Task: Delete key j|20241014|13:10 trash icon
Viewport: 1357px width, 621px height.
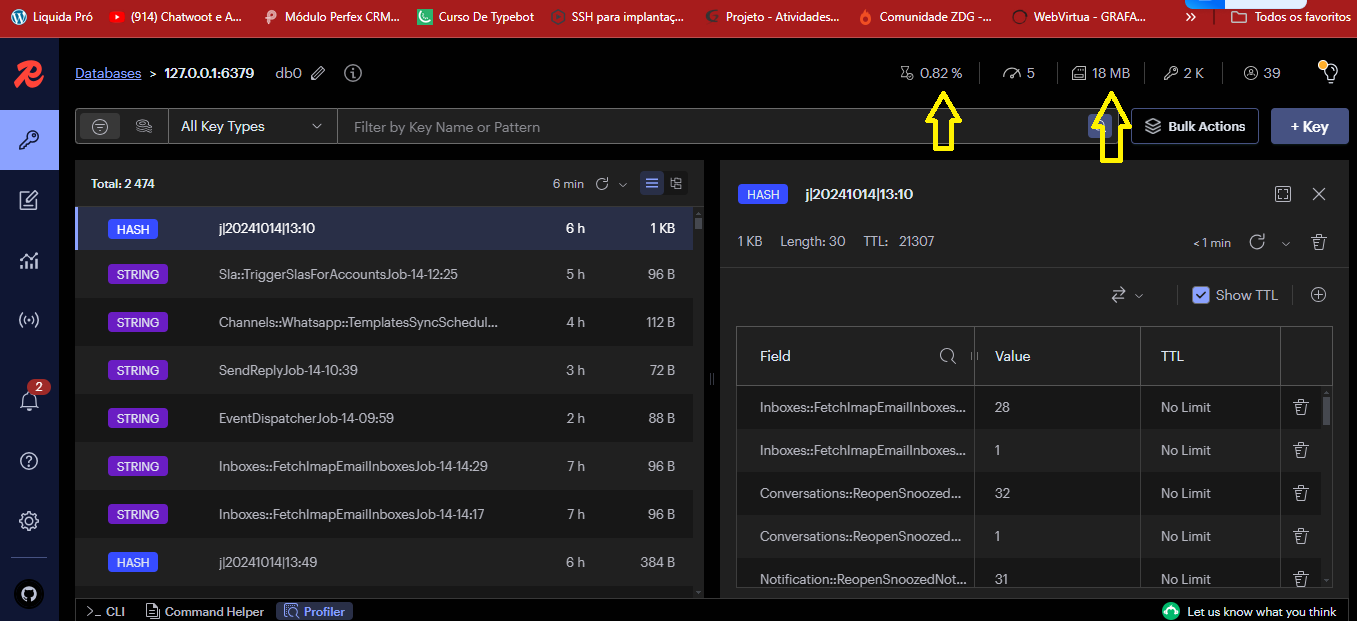Action: [x=1319, y=242]
